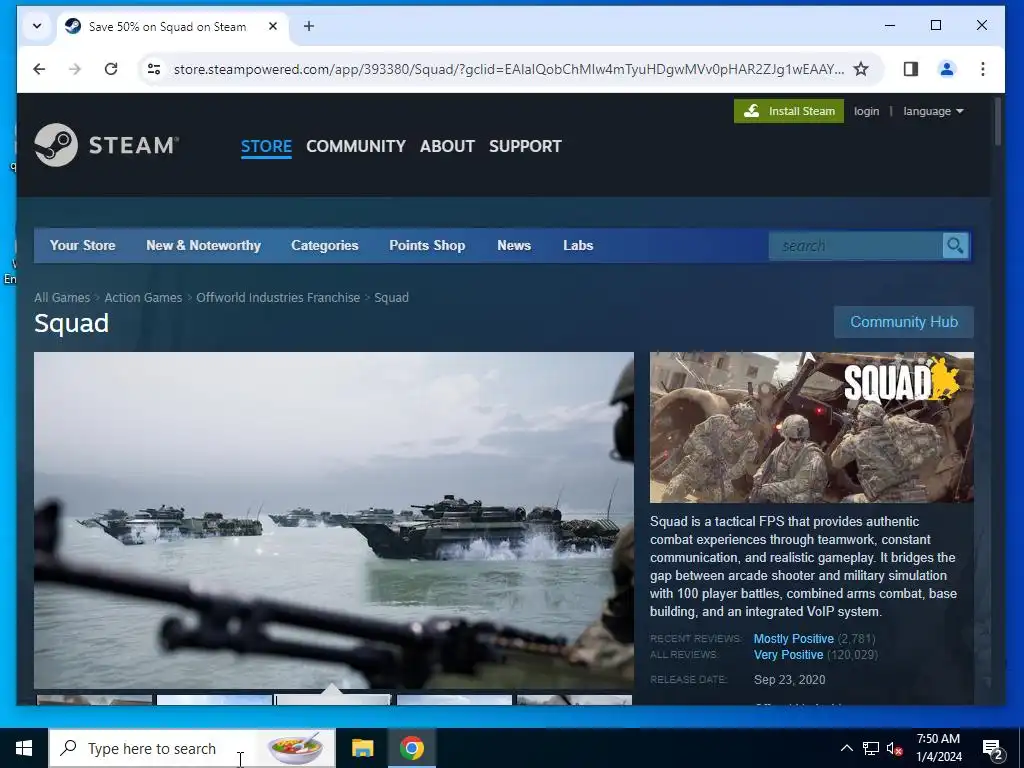Click the Chrome taskbar icon
Screen dimensions: 1024x768
[411, 748]
